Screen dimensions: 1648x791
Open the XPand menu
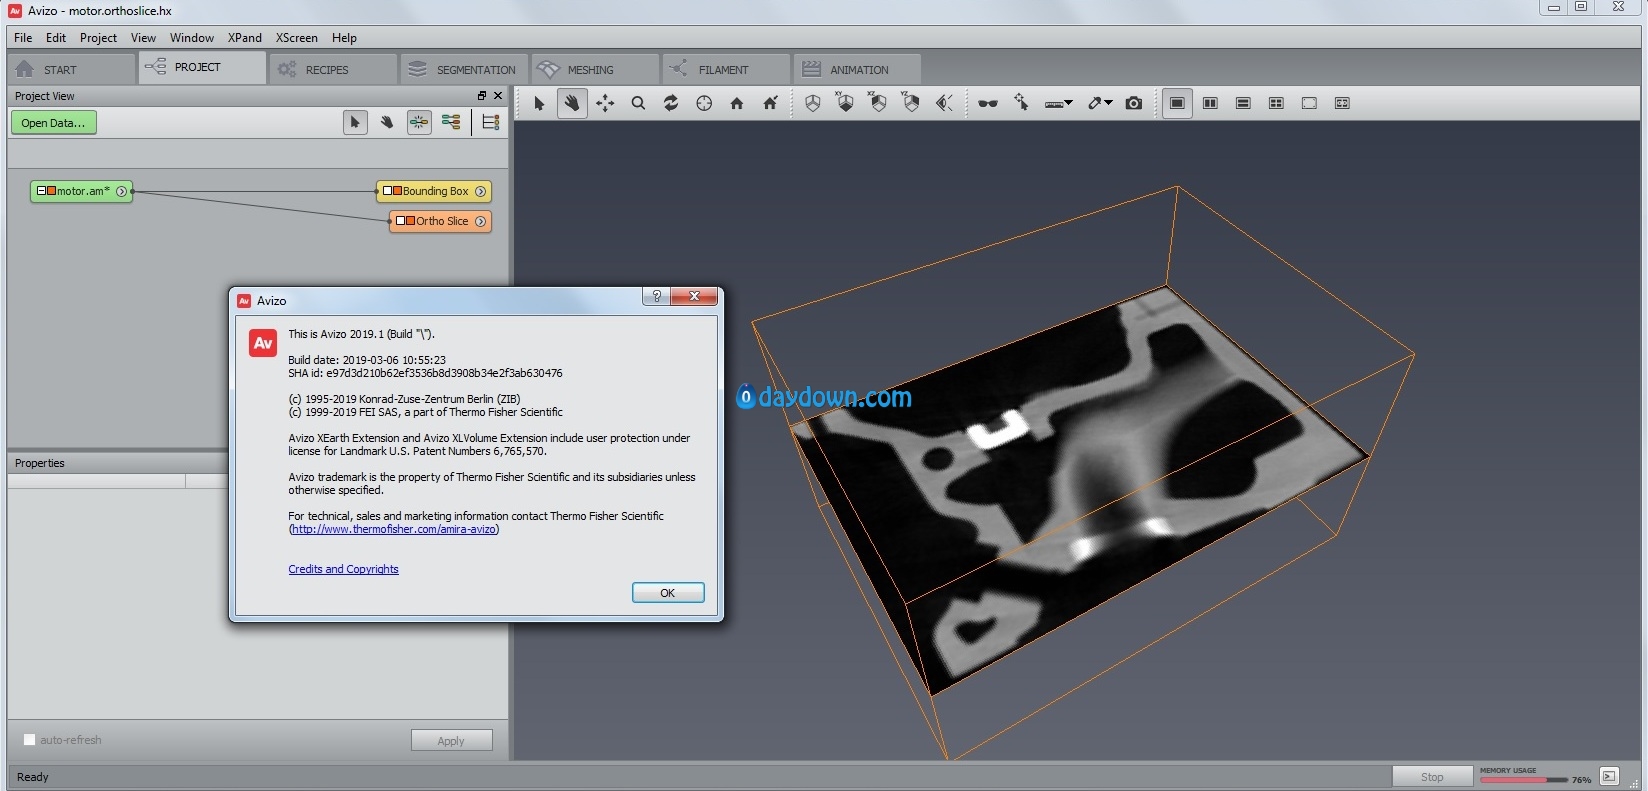[244, 38]
